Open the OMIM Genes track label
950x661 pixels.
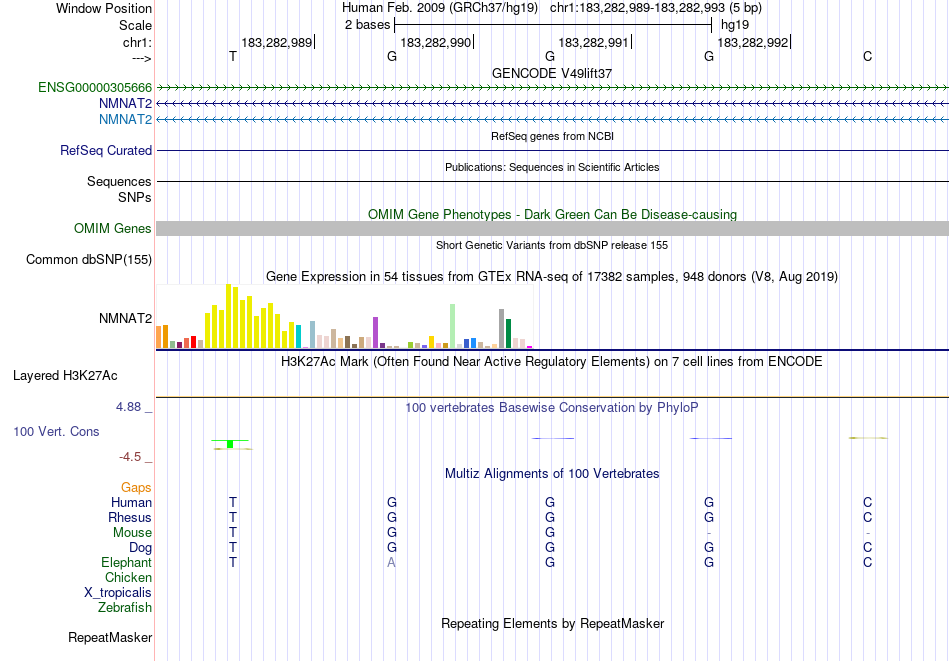(113, 228)
